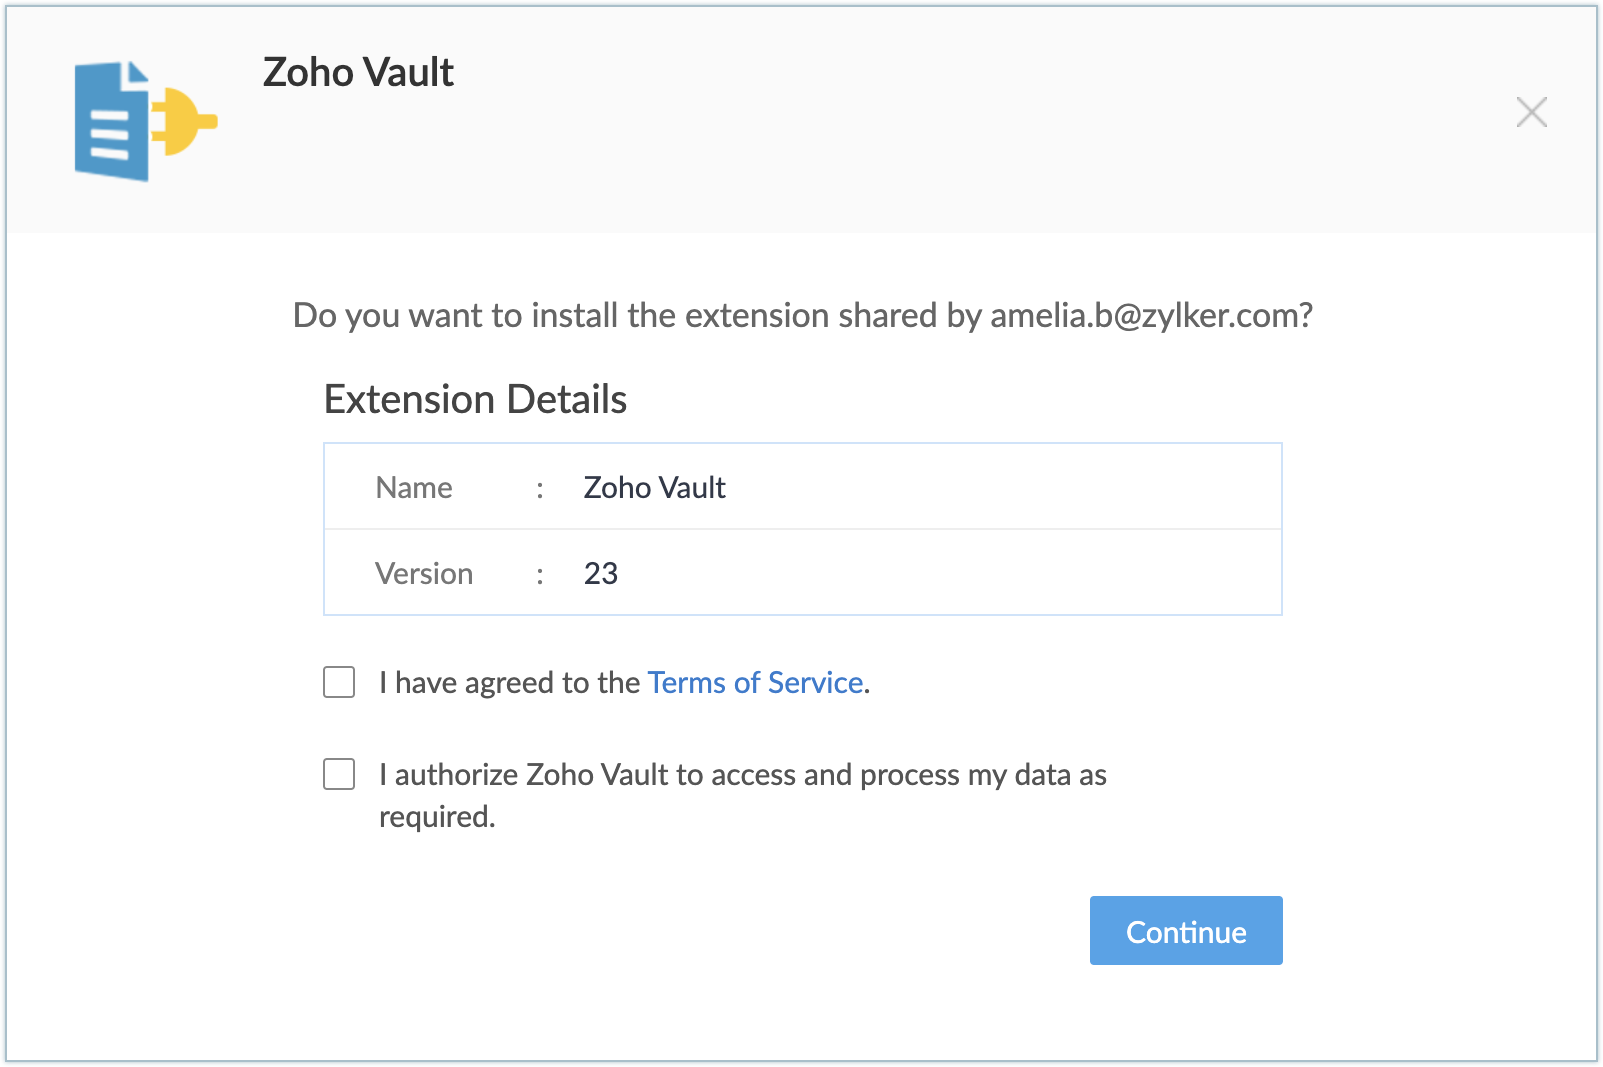Select the Name field label

[414, 487]
